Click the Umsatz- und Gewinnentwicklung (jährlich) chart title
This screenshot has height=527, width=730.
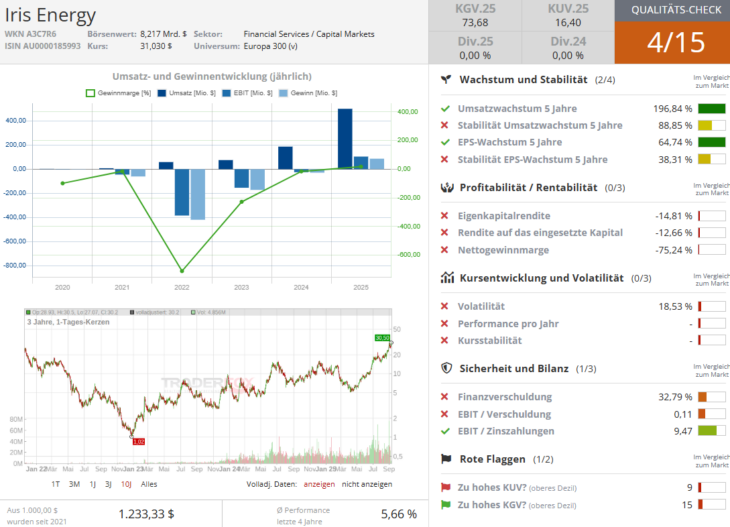click(212, 76)
